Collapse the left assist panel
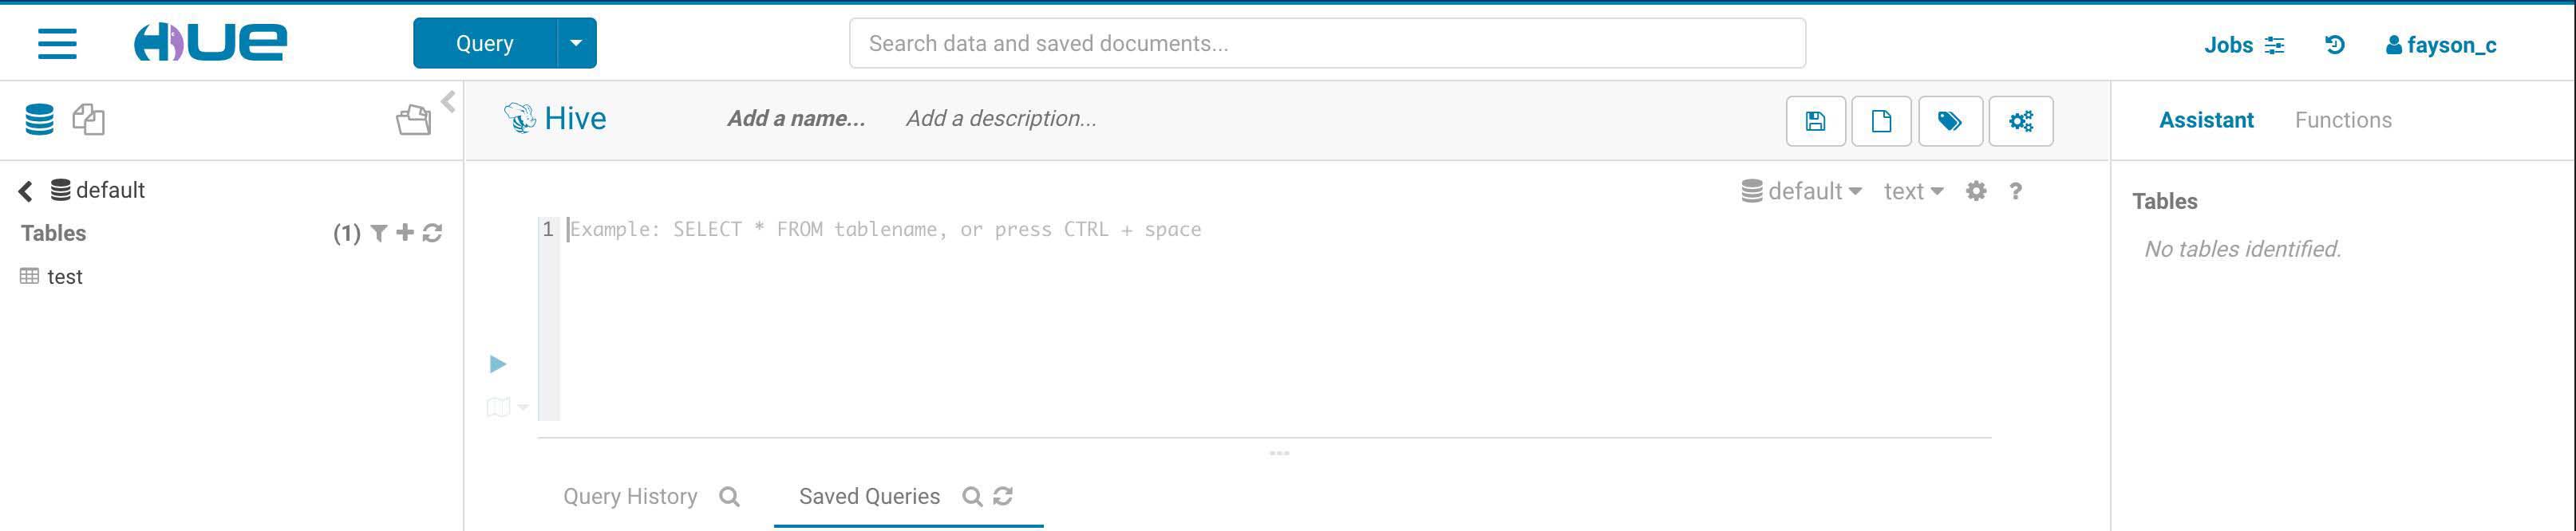2576x531 pixels. coord(448,101)
